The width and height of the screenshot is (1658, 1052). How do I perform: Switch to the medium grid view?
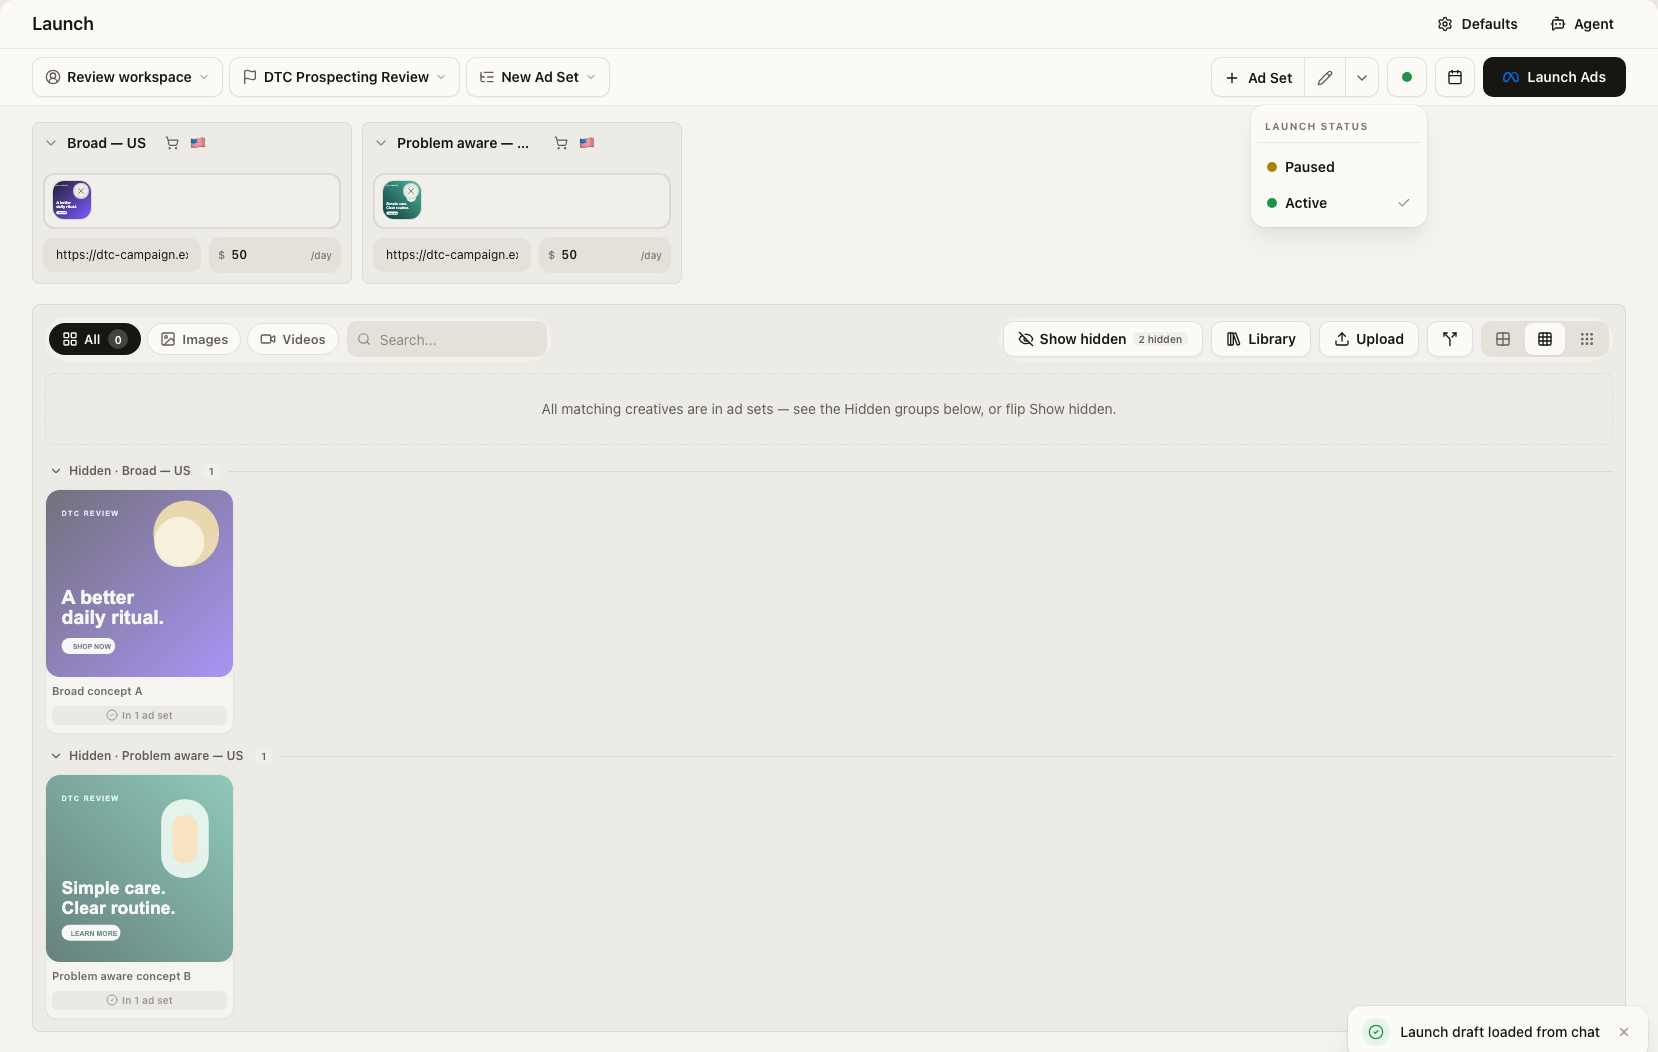point(1545,339)
